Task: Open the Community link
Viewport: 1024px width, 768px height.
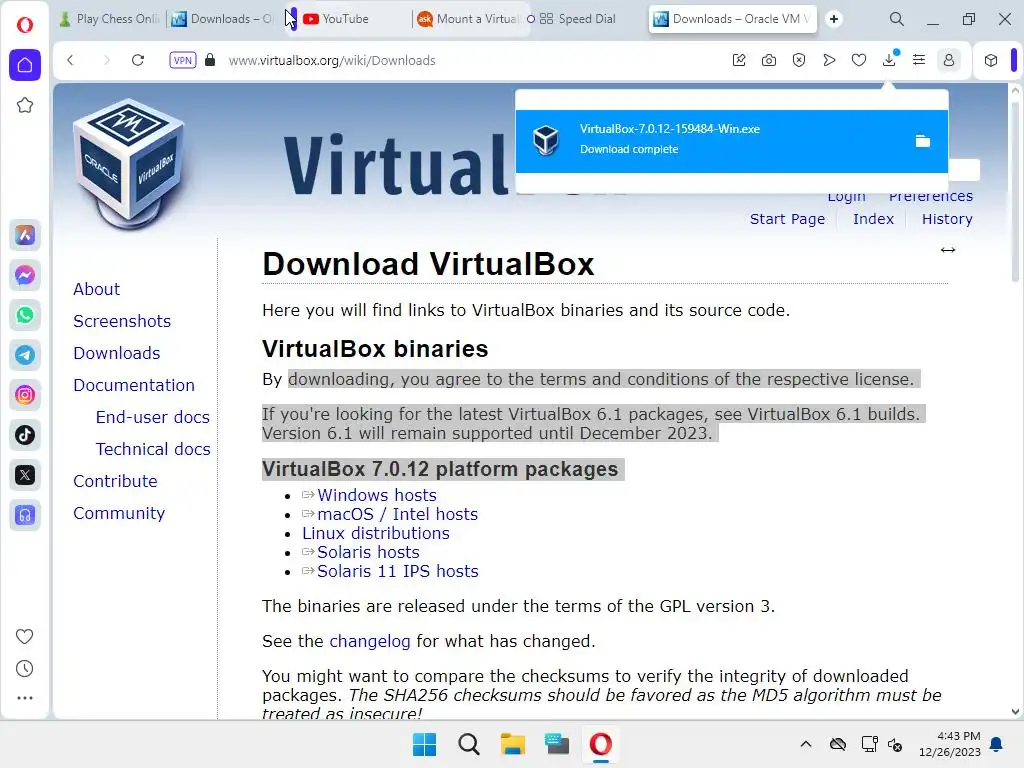Action: pos(119,513)
